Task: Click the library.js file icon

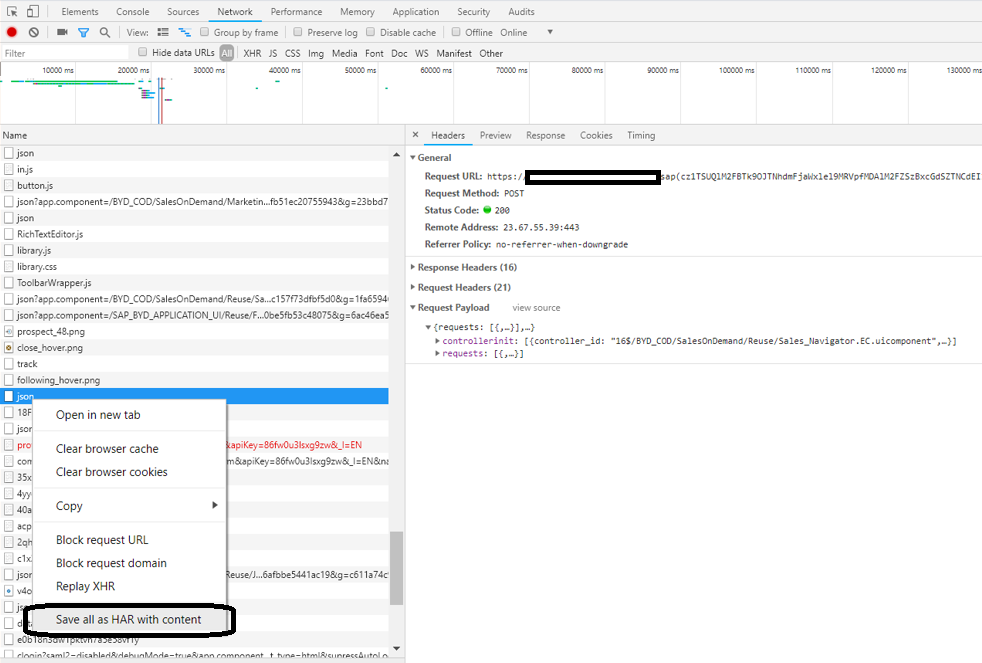Action: click(x=9, y=250)
